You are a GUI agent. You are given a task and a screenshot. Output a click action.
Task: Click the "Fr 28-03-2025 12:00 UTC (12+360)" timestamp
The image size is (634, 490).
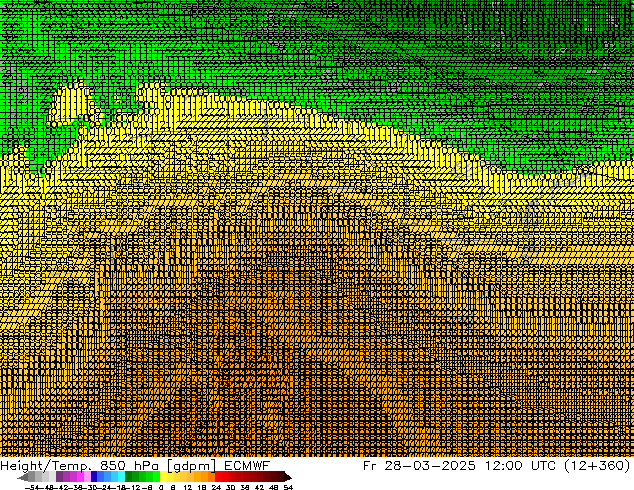pos(497,465)
